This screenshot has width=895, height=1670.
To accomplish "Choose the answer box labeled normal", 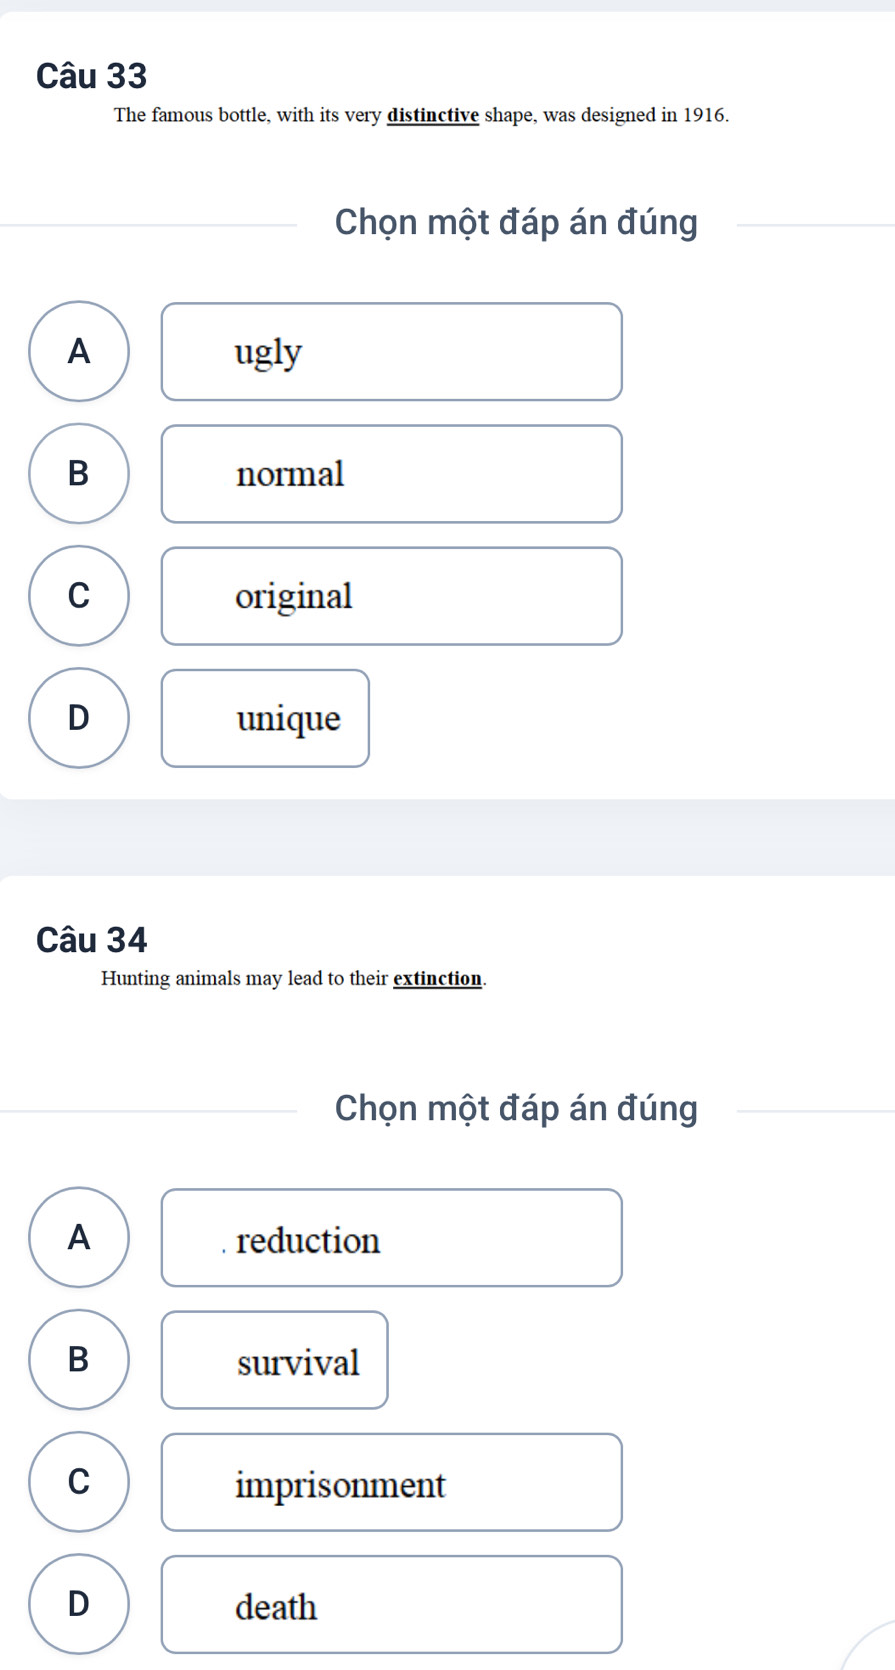I will point(392,474).
